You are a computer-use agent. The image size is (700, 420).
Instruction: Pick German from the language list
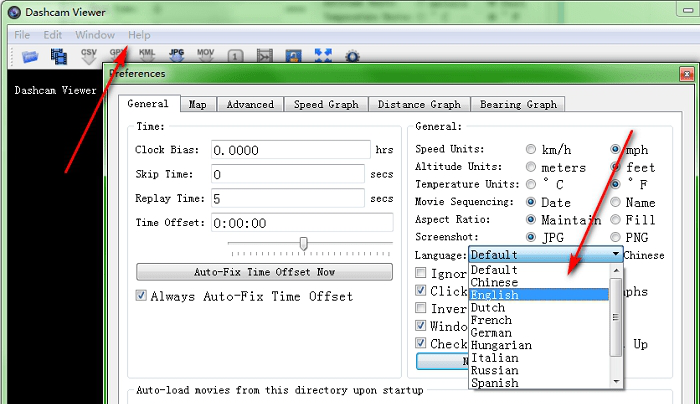point(539,333)
